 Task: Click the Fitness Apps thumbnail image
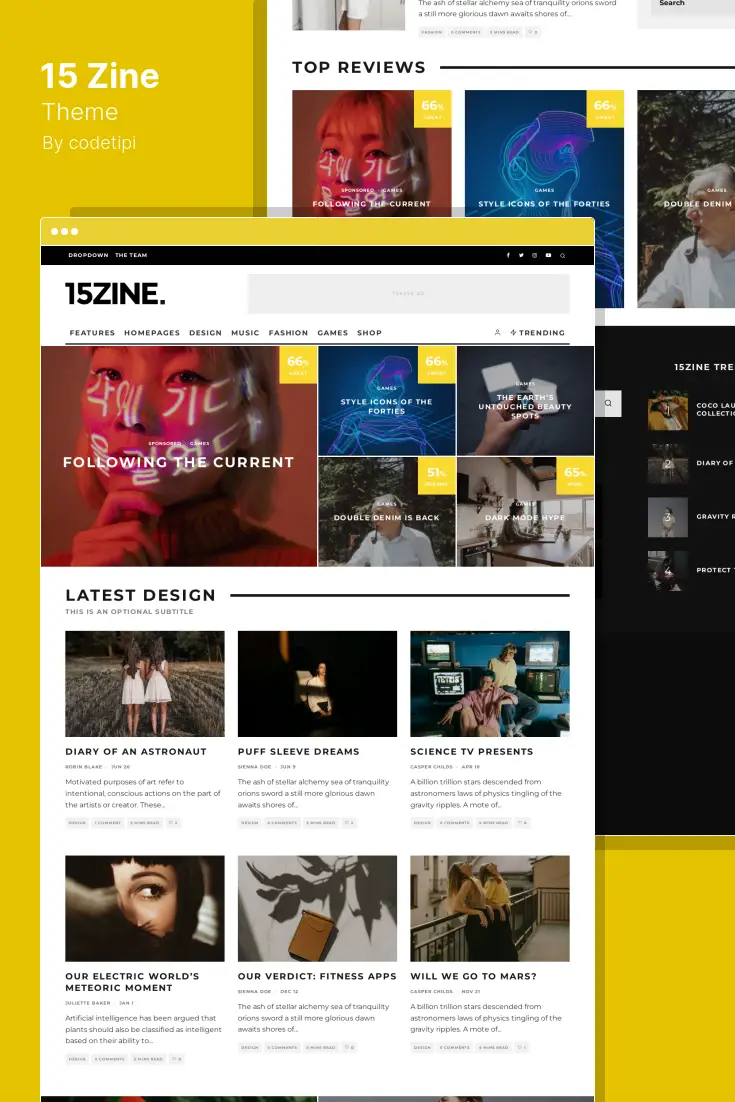[x=318, y=908]
